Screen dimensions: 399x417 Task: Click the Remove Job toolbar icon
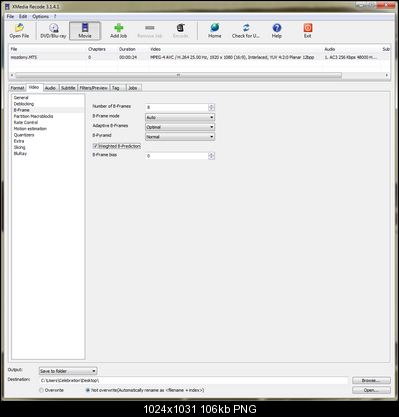tap(150, 31)
